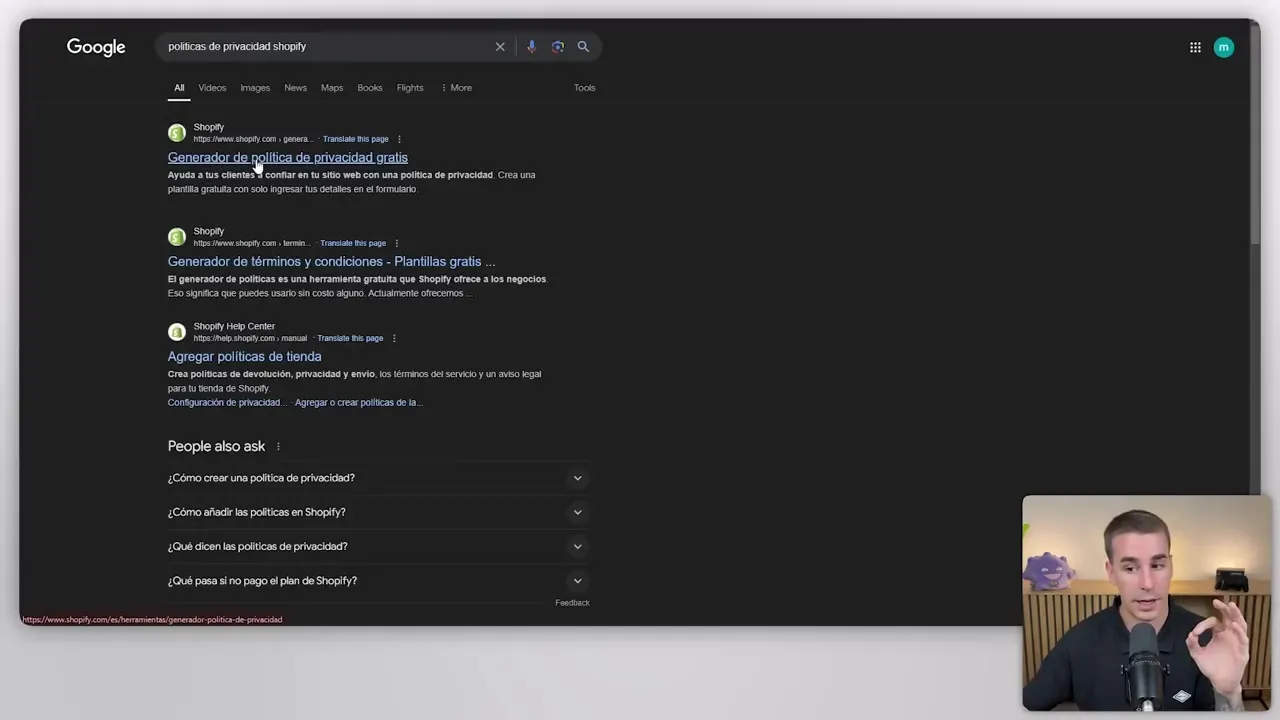Switch to the Images tab
Viewport: 1280px width, 720px height.
click(255, 88)
